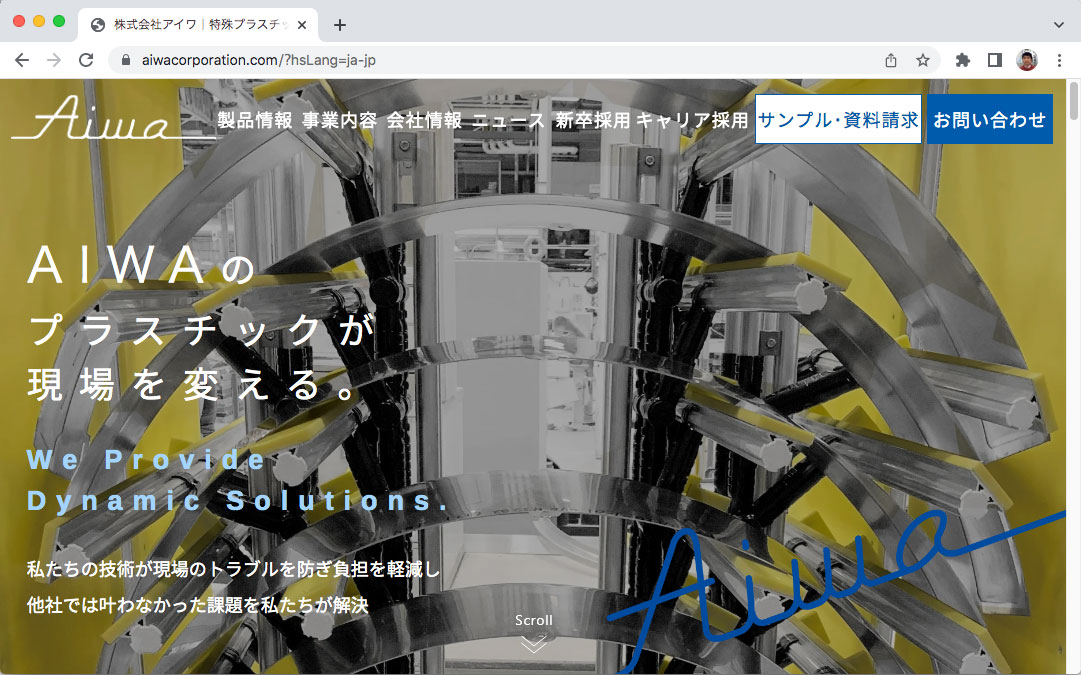
Task: Request samples via サンプル・資料請求 button
Action: (838, 118)
